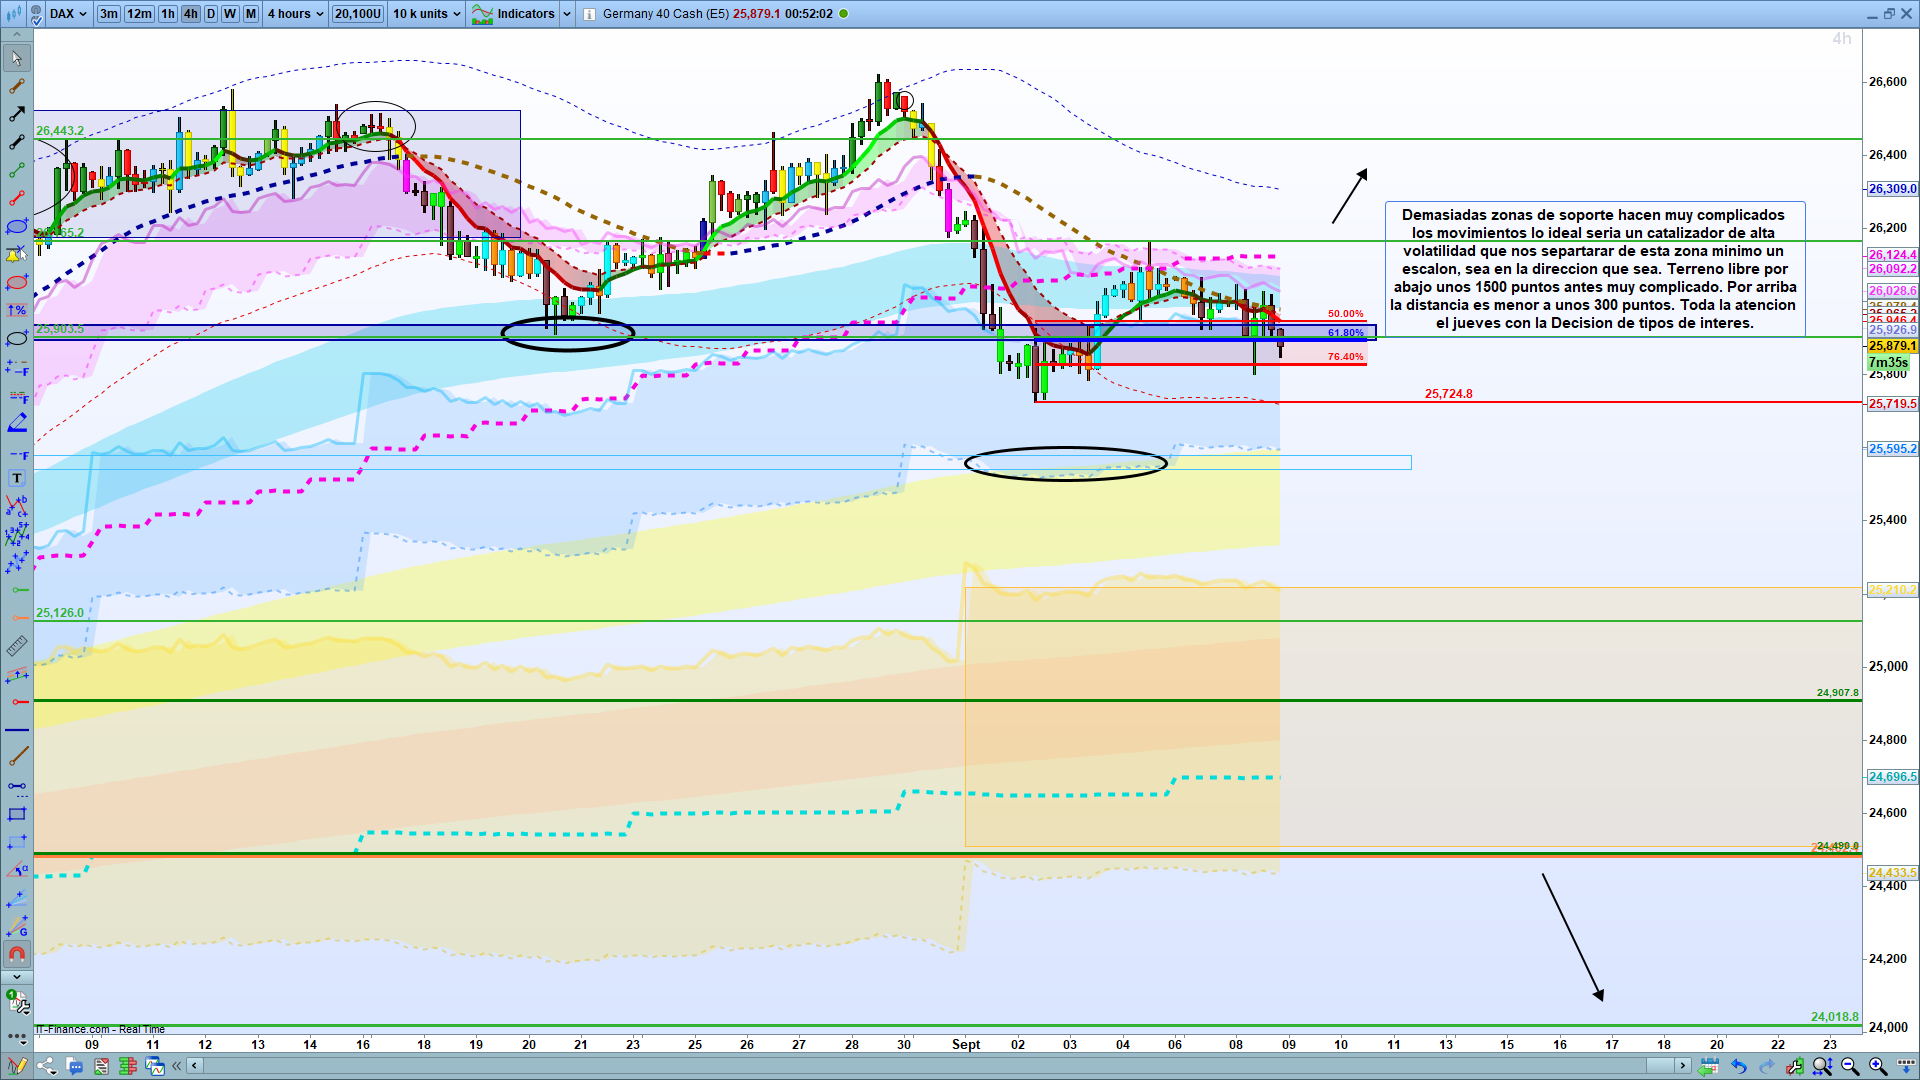
Task: Open chart settings wrench candlestick icon
Action: pos(1795,1066)
